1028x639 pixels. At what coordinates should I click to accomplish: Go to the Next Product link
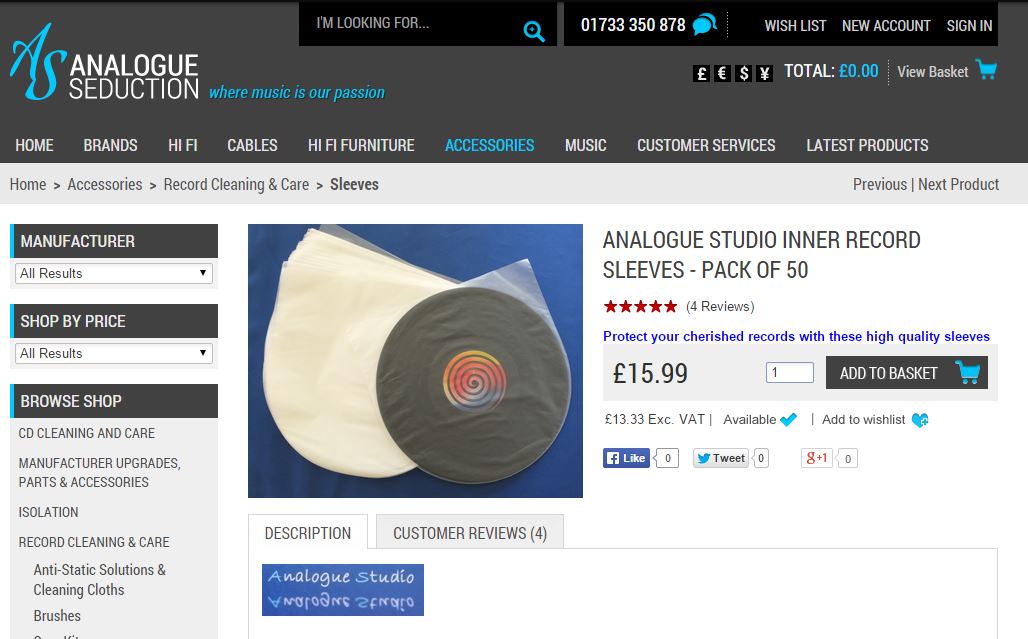(x=959, y=184)
